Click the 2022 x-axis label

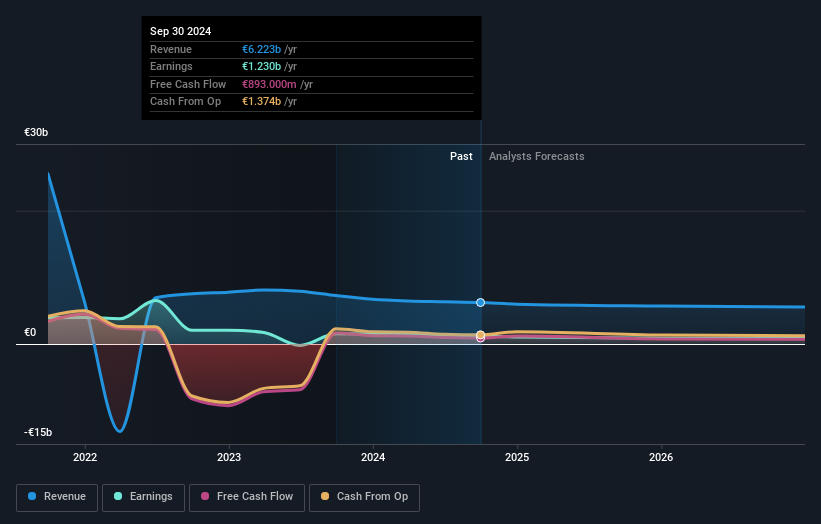85,457
